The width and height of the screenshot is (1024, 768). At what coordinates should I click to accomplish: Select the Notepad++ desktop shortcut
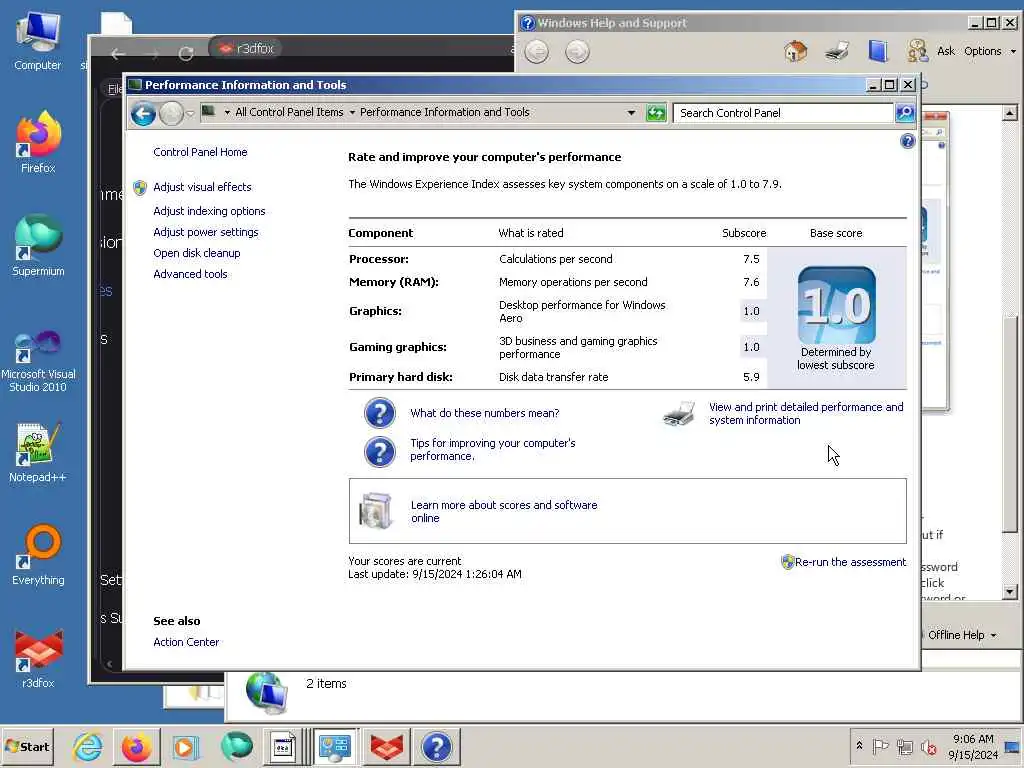tap(38, 452)
